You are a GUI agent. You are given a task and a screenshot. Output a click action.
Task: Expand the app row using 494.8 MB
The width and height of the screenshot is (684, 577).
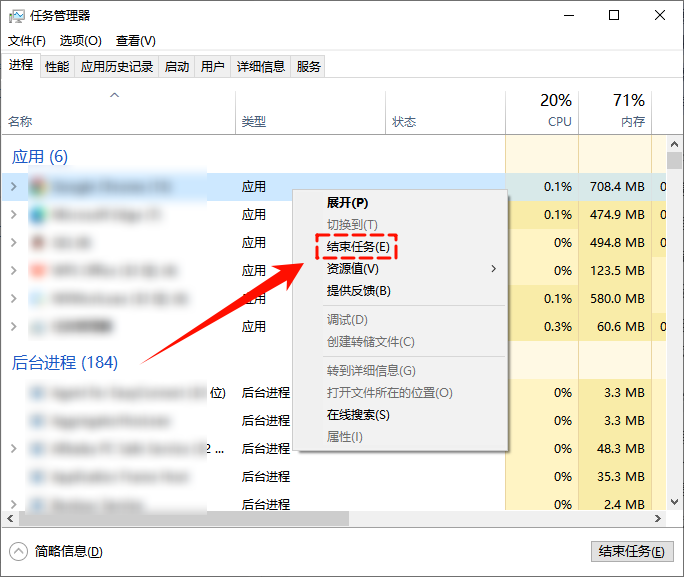(x=14, y=242)
